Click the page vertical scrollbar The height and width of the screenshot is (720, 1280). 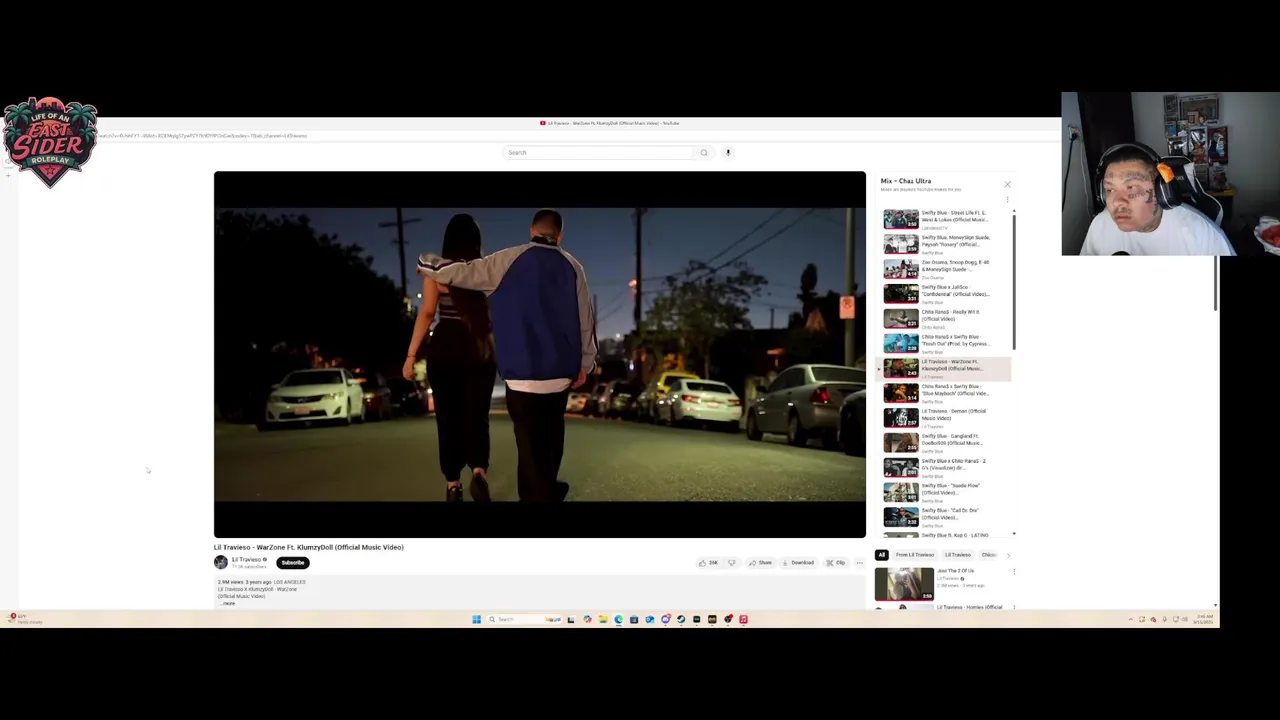[1216, 283]
